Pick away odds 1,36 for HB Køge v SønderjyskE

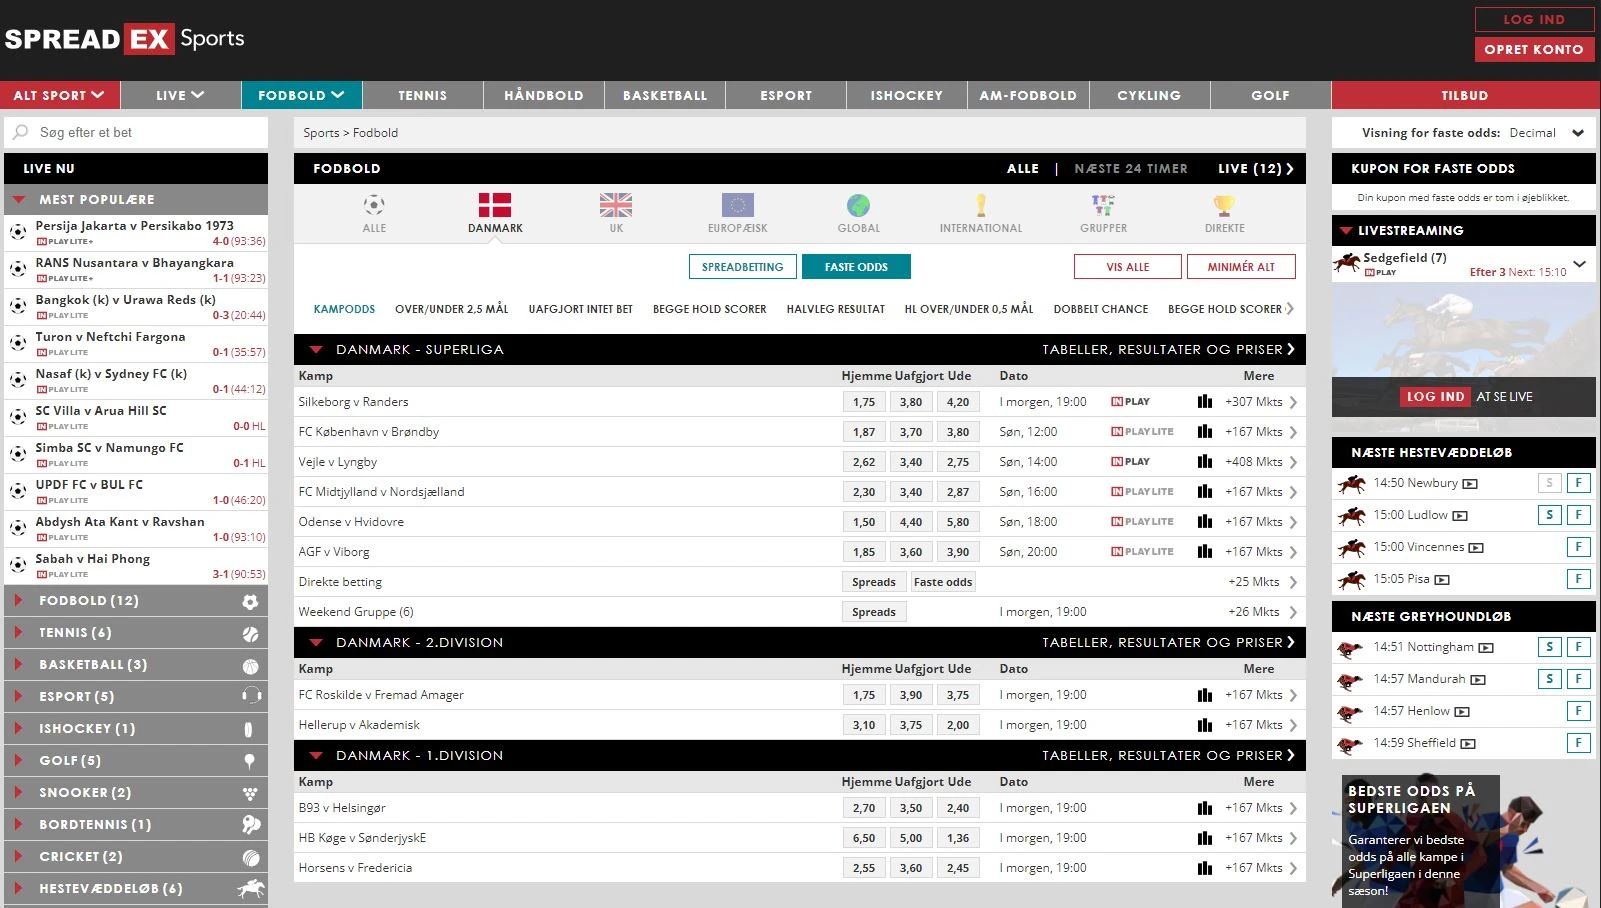click(x=958, y=838)
